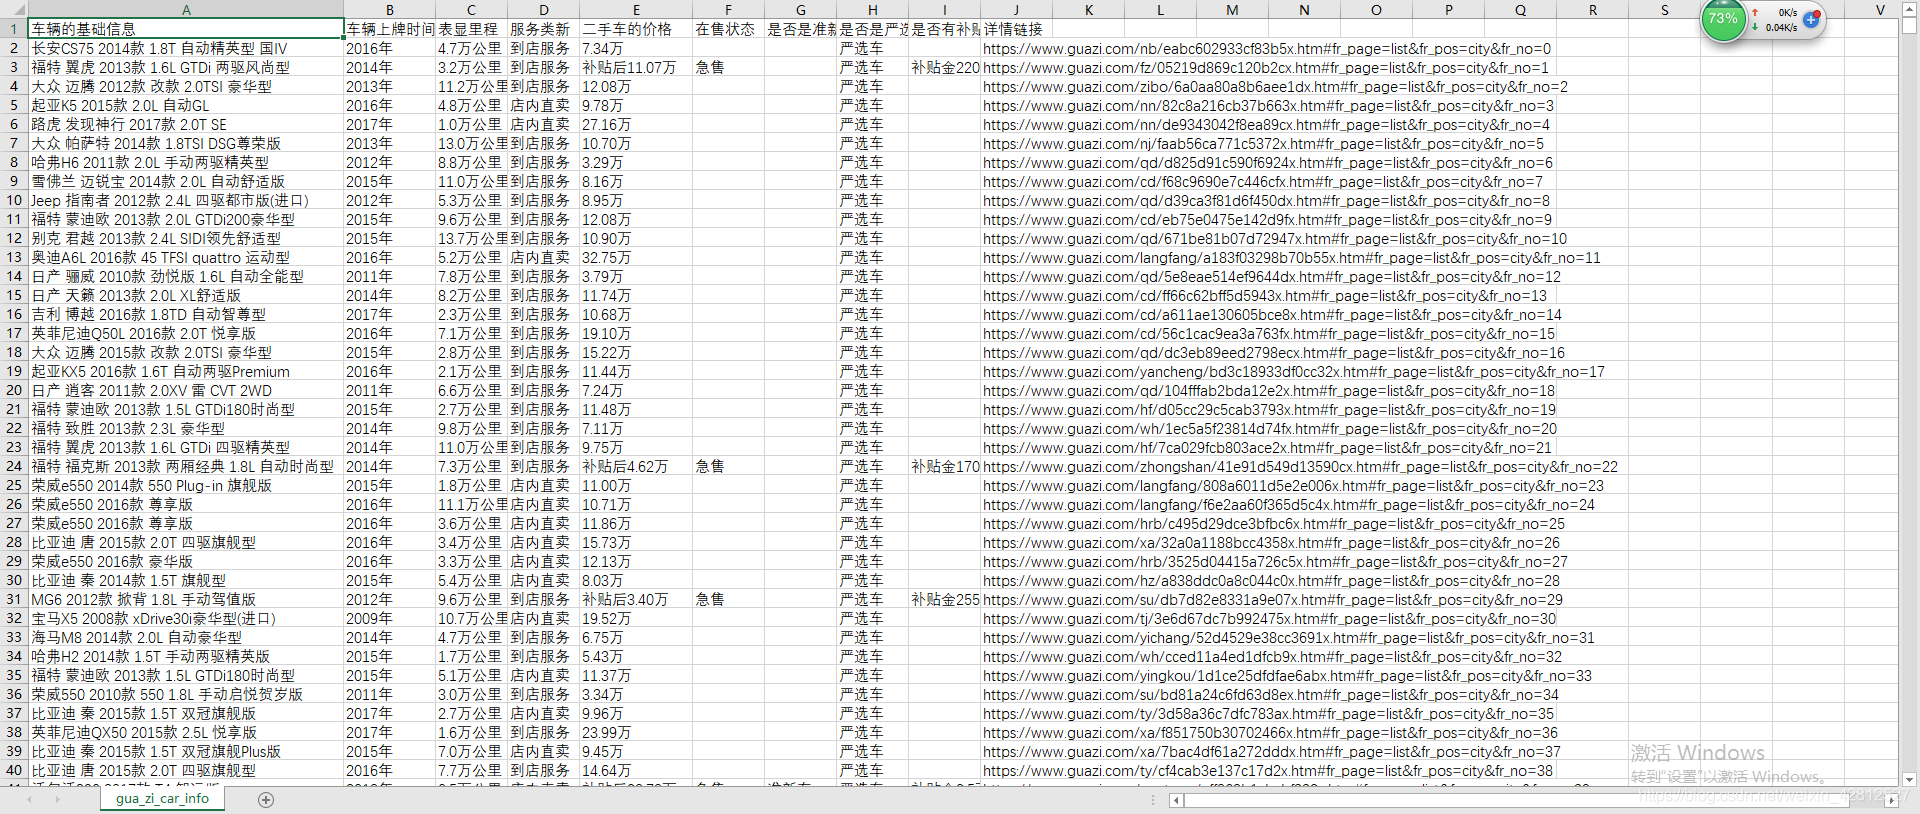The image size is (1920, 814).
Task: Select the column J header
Action: 1016,10
